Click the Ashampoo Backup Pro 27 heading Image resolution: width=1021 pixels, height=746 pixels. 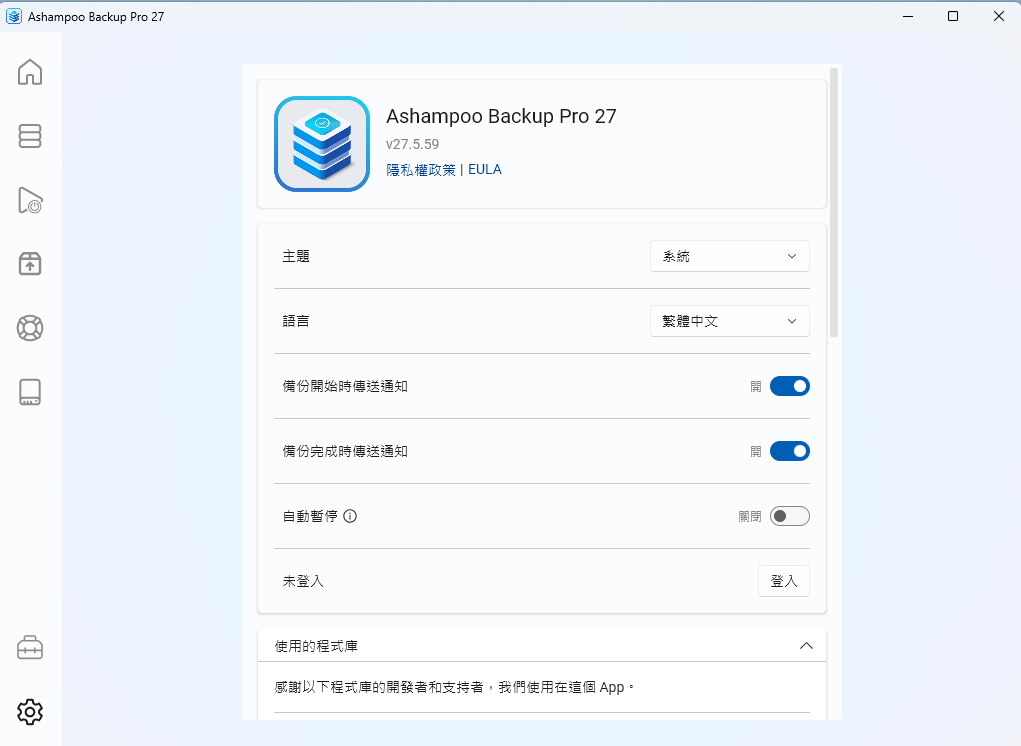501,116
